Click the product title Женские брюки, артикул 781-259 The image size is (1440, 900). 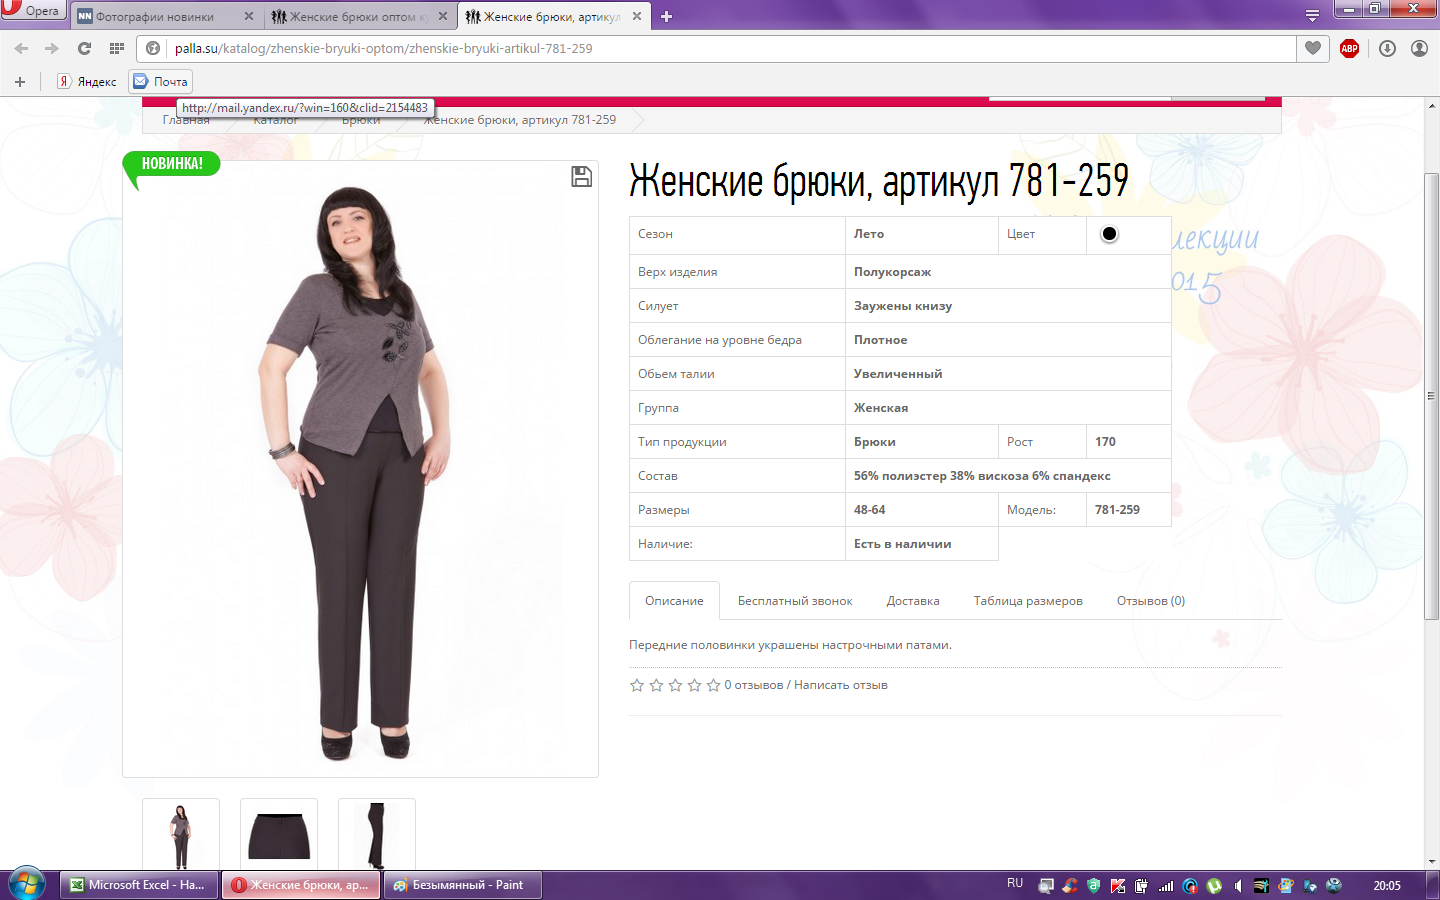[879, 181]
